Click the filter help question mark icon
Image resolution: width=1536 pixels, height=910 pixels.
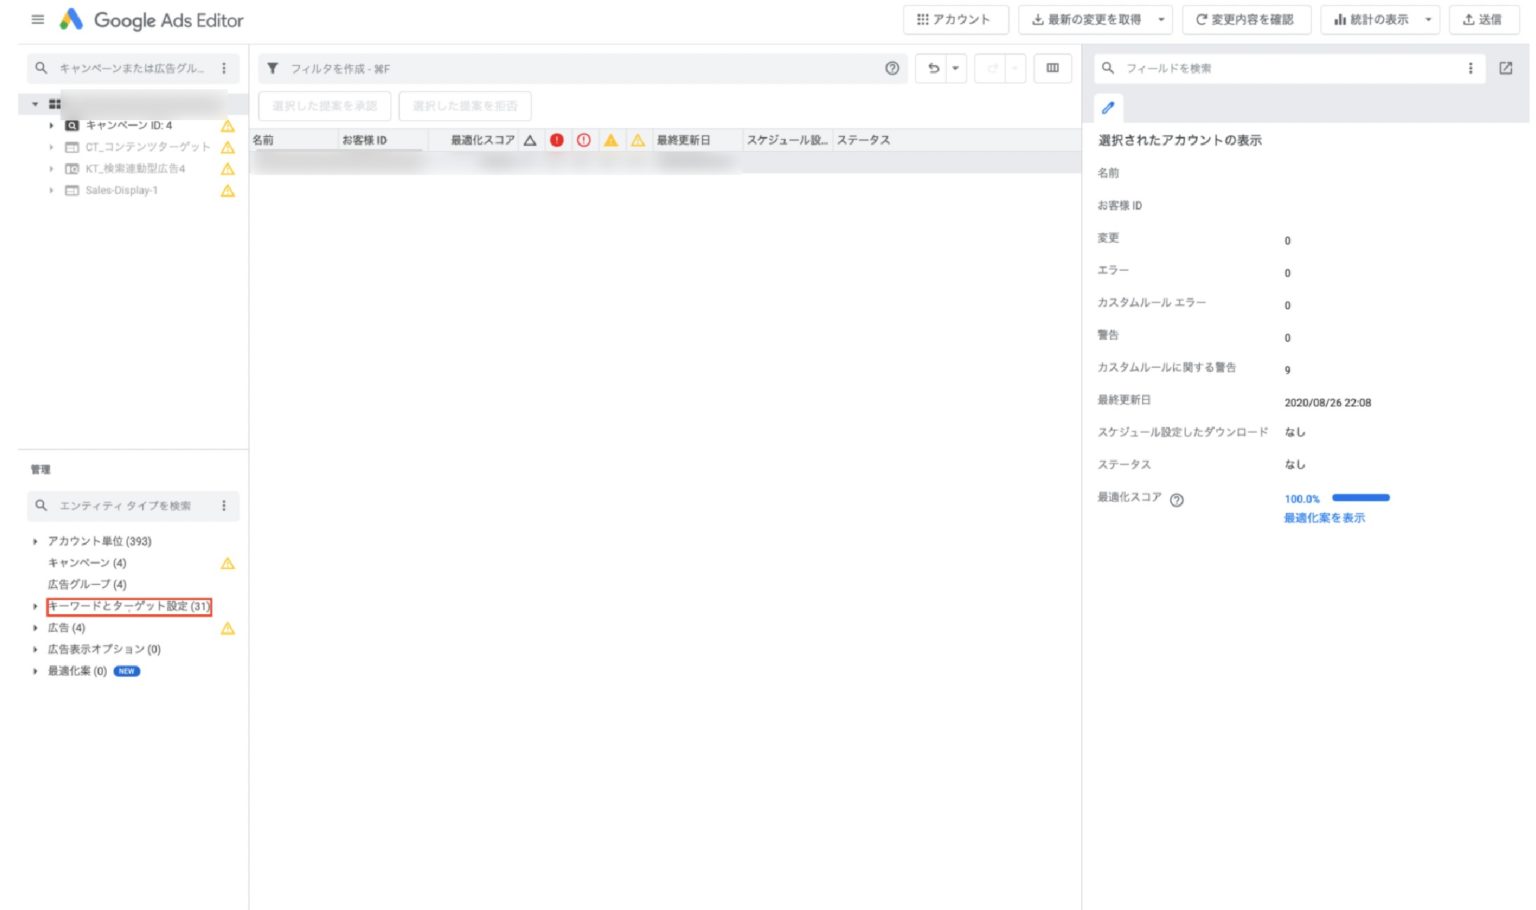click(x=892, y=68)
